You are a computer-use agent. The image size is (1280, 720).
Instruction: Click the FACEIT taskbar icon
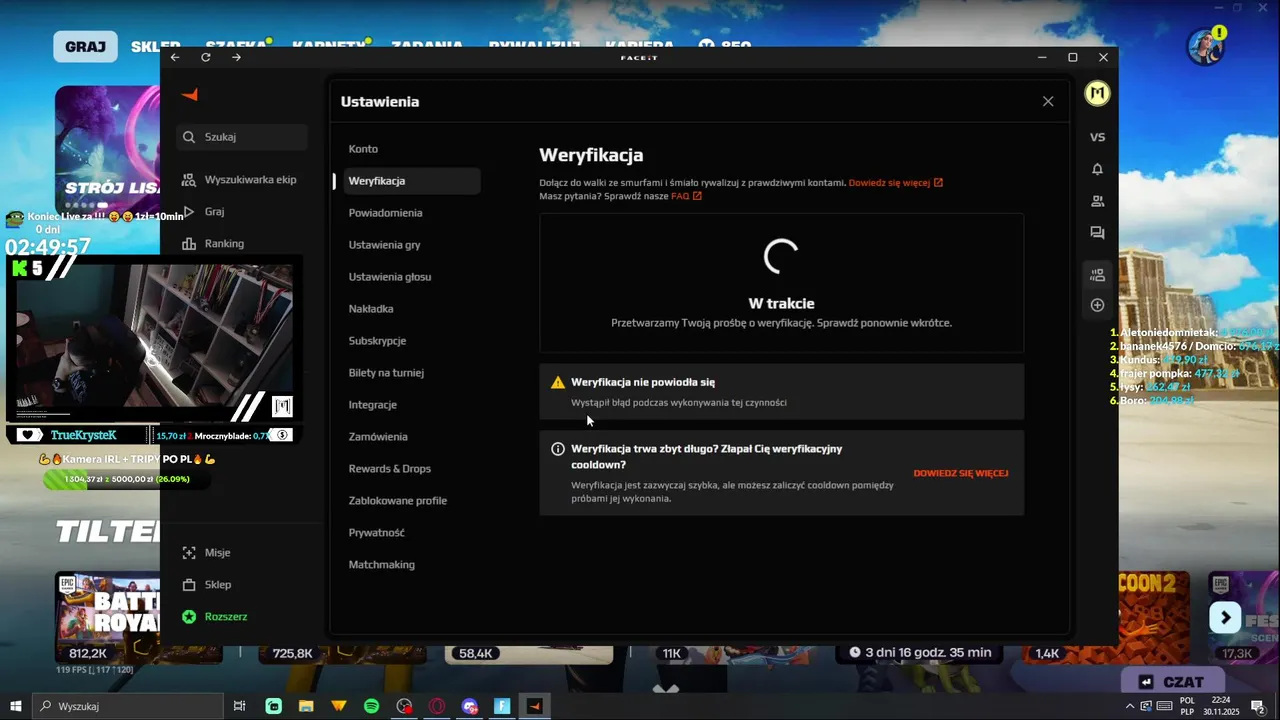[x=534, y=706]
